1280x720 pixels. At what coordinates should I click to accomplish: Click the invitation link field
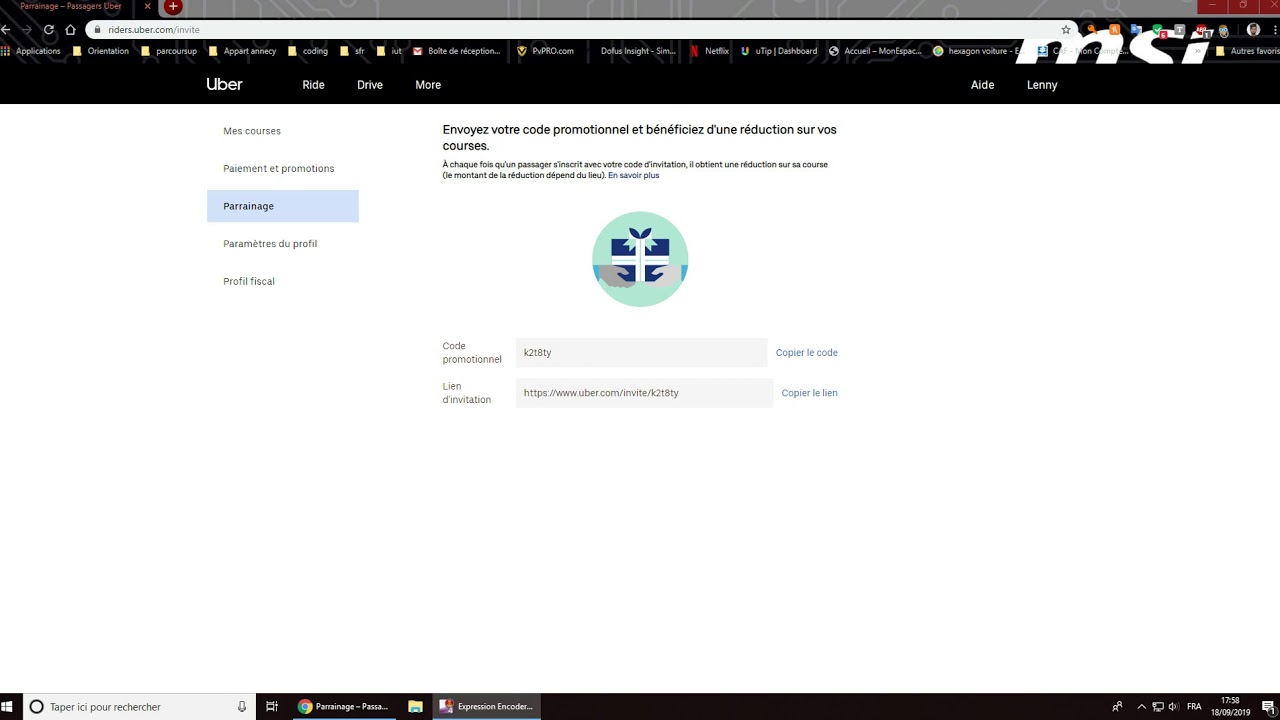coord(644,393)
